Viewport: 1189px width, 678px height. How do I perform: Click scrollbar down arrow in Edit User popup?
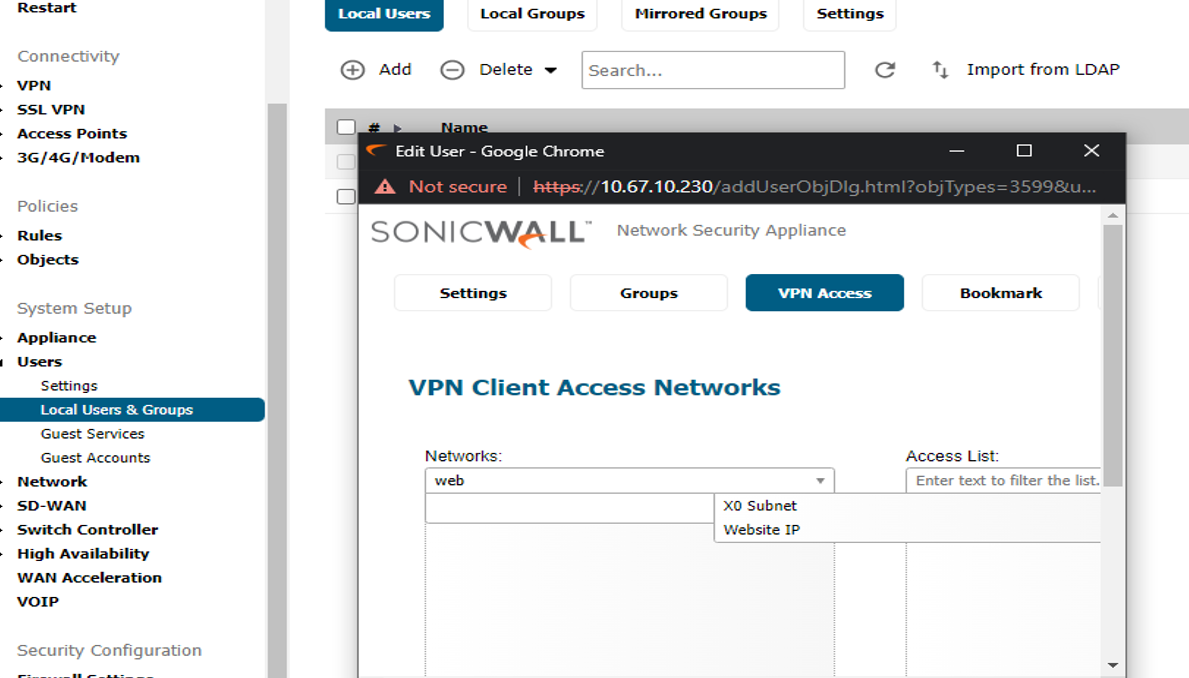1113,665
